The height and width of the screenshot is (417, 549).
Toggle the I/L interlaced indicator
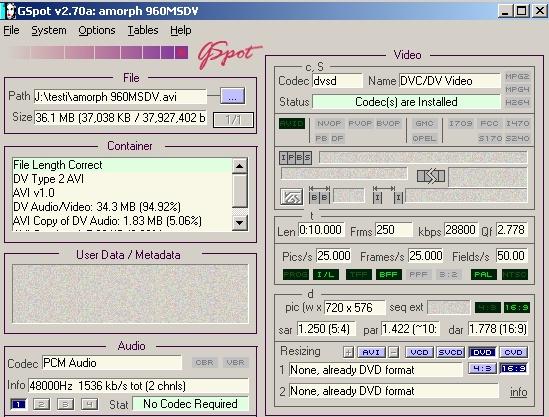click(x=326, y=274)
